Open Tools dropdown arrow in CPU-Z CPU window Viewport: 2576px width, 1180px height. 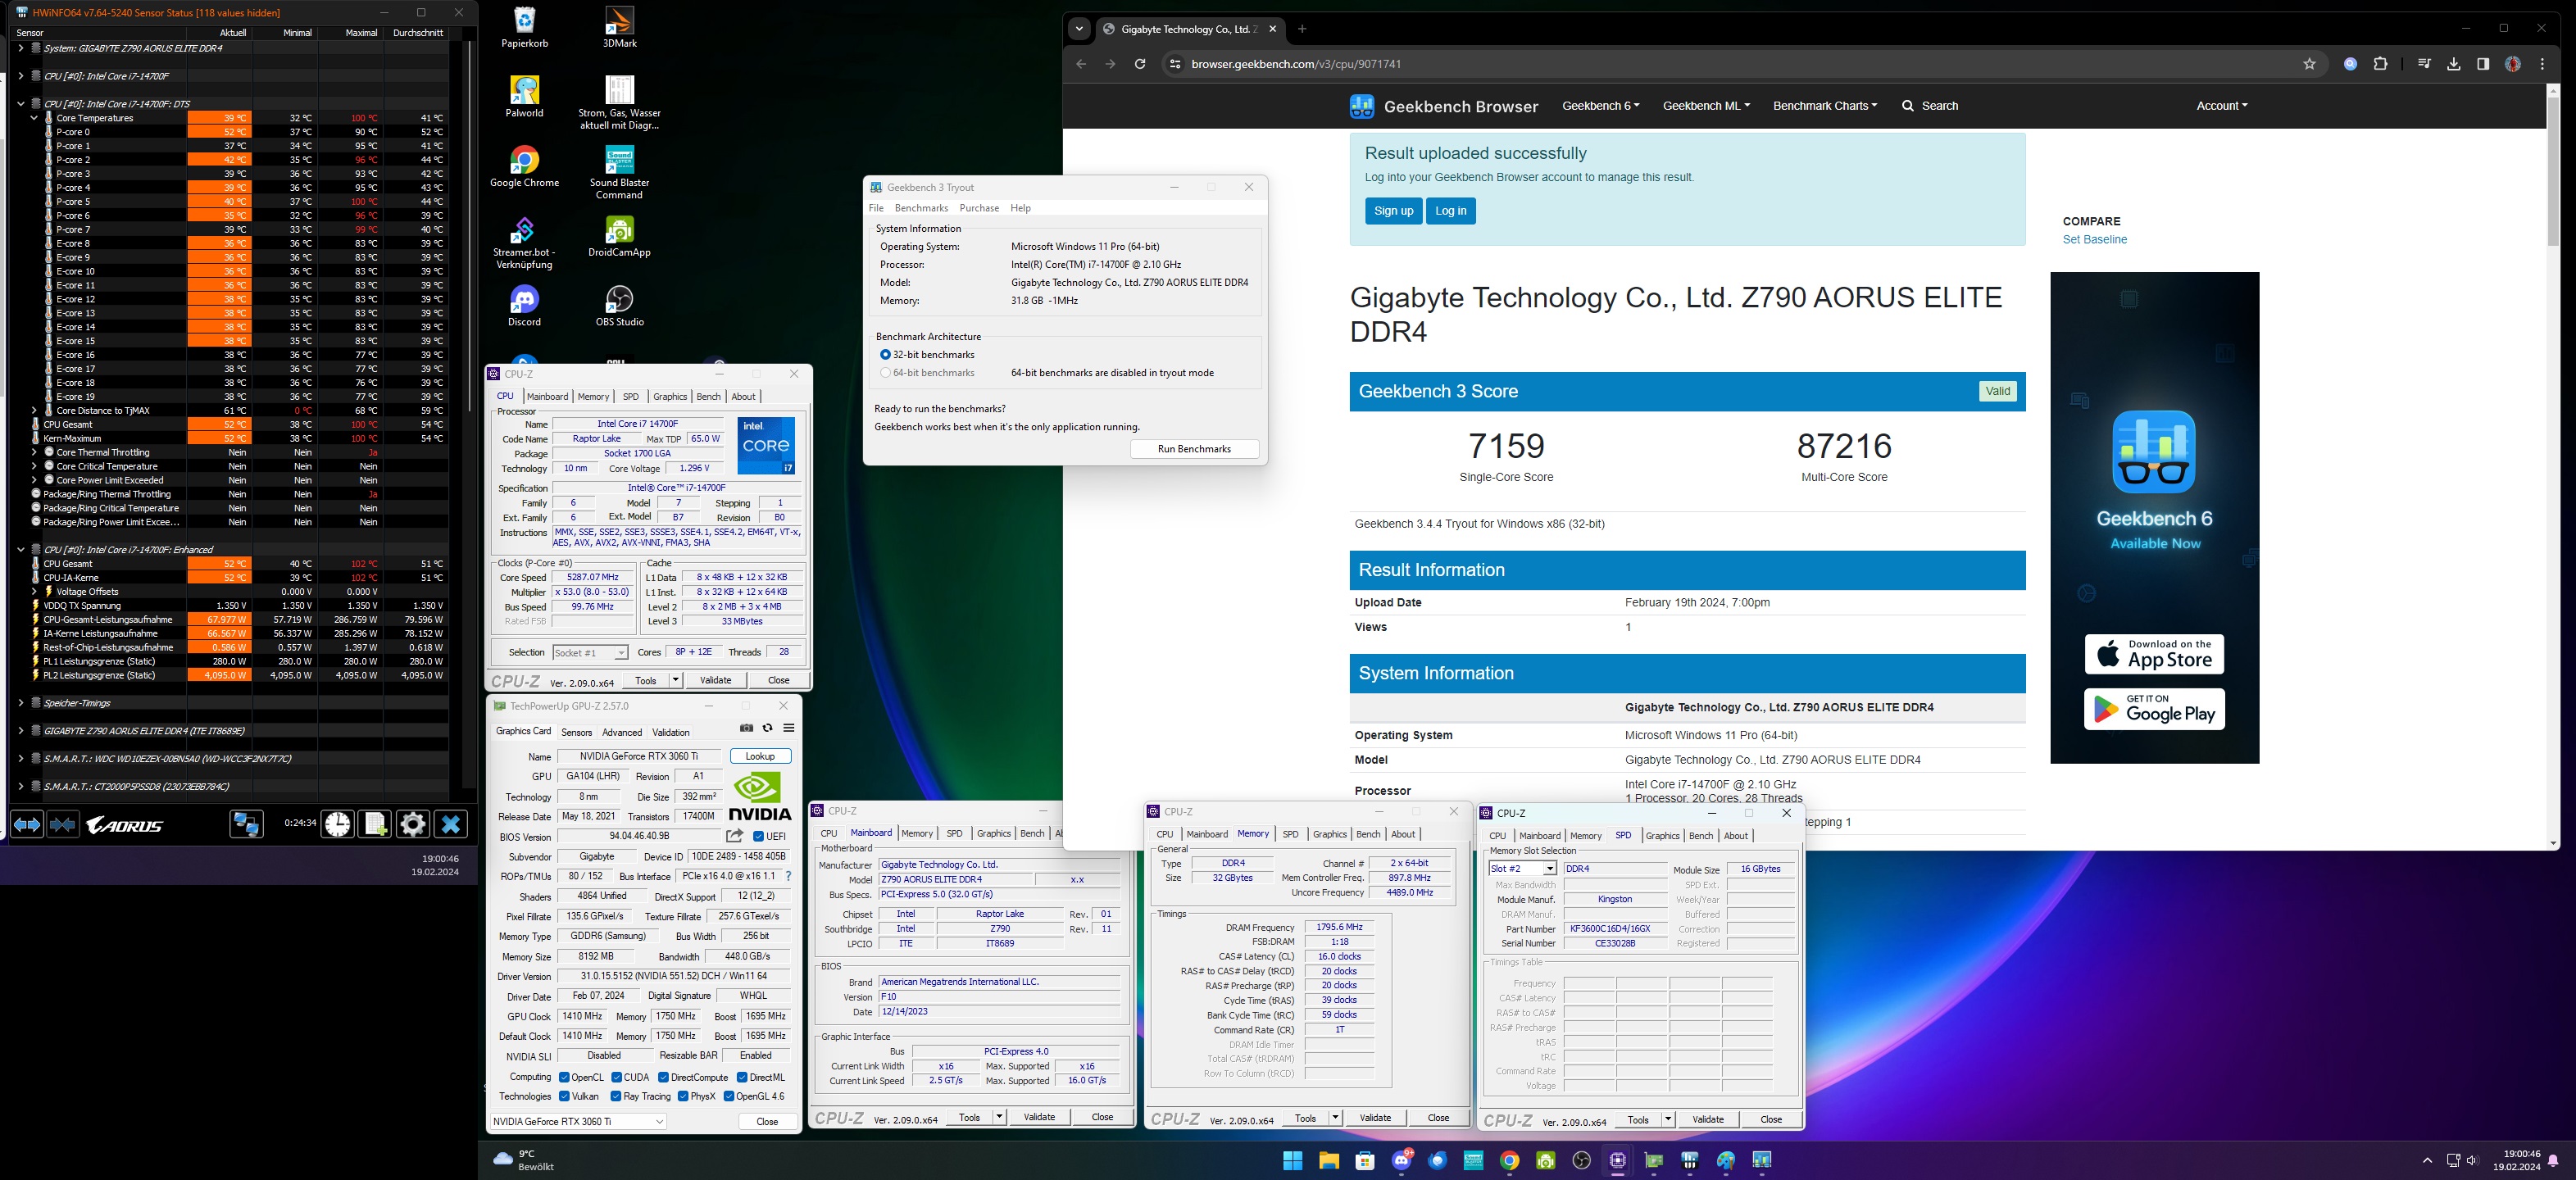coord(676,680)
